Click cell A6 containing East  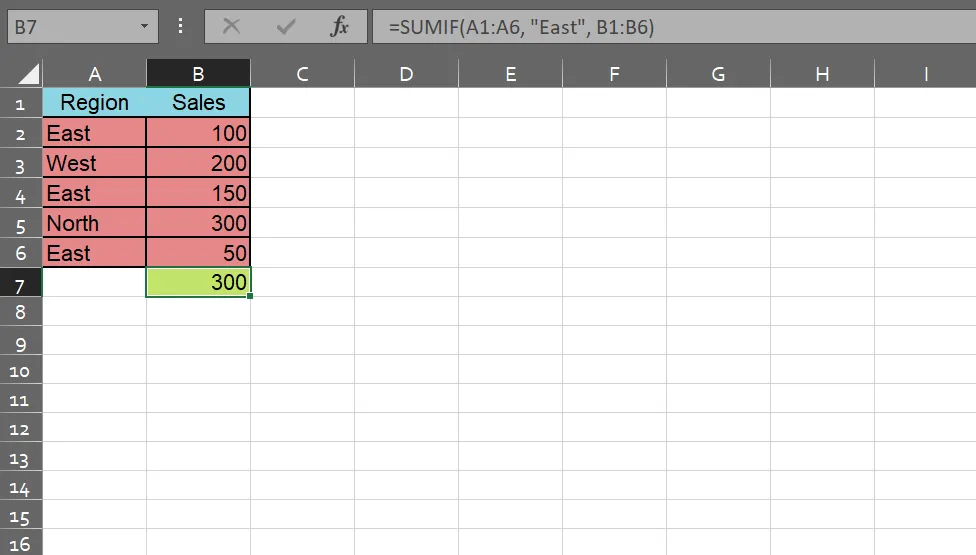(x=95, y=253)
